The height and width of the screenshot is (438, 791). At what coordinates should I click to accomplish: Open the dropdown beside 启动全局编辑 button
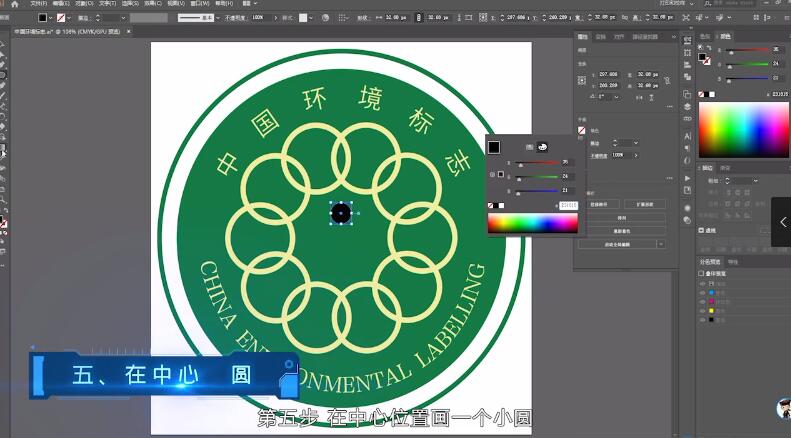(x=661, y=244)
